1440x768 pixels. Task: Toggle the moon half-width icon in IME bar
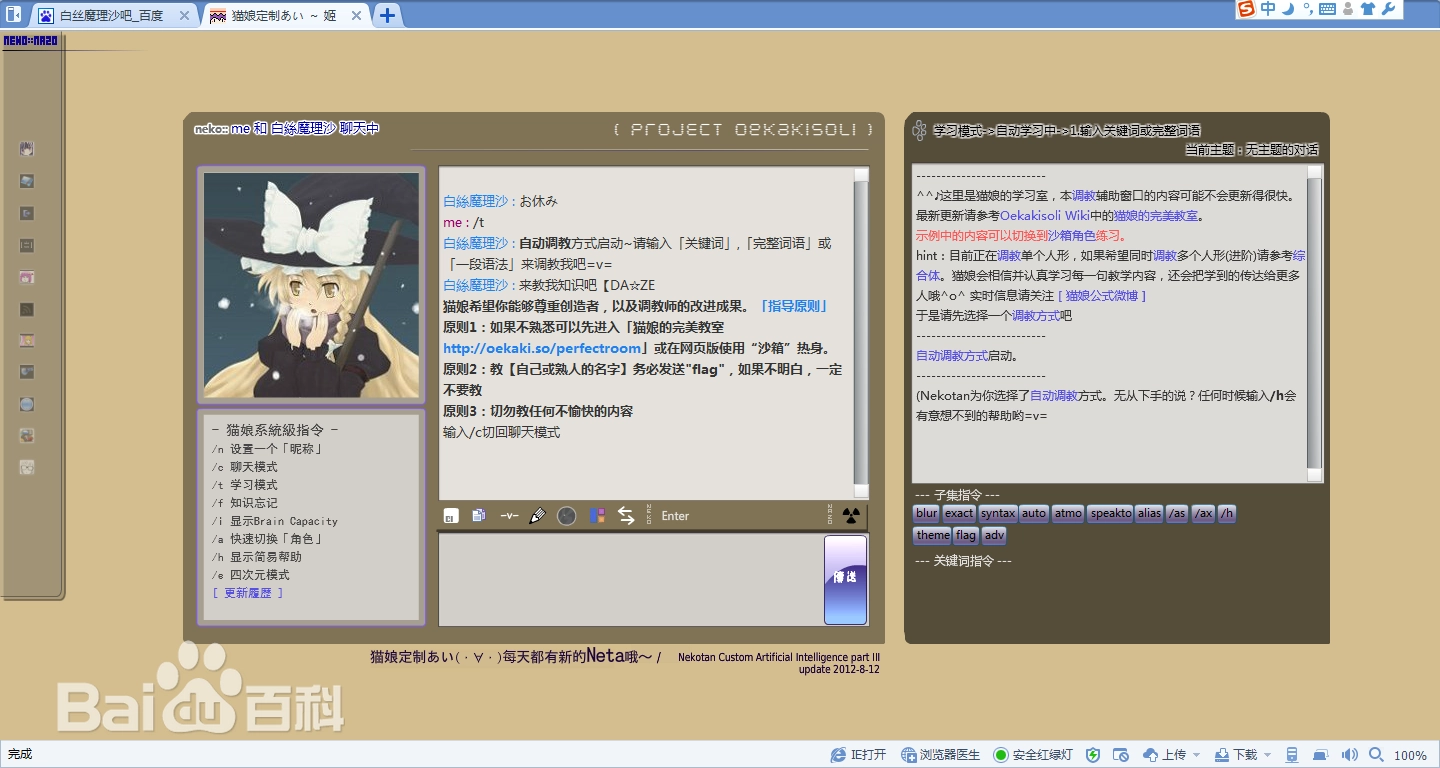point(1289,9)
